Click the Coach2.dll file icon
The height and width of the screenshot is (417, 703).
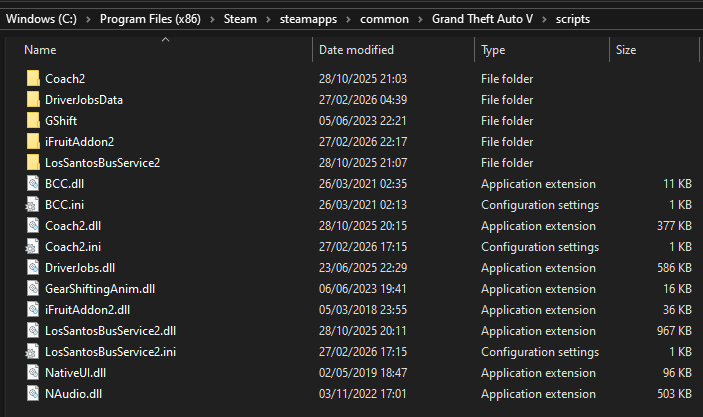coord(33,226)
